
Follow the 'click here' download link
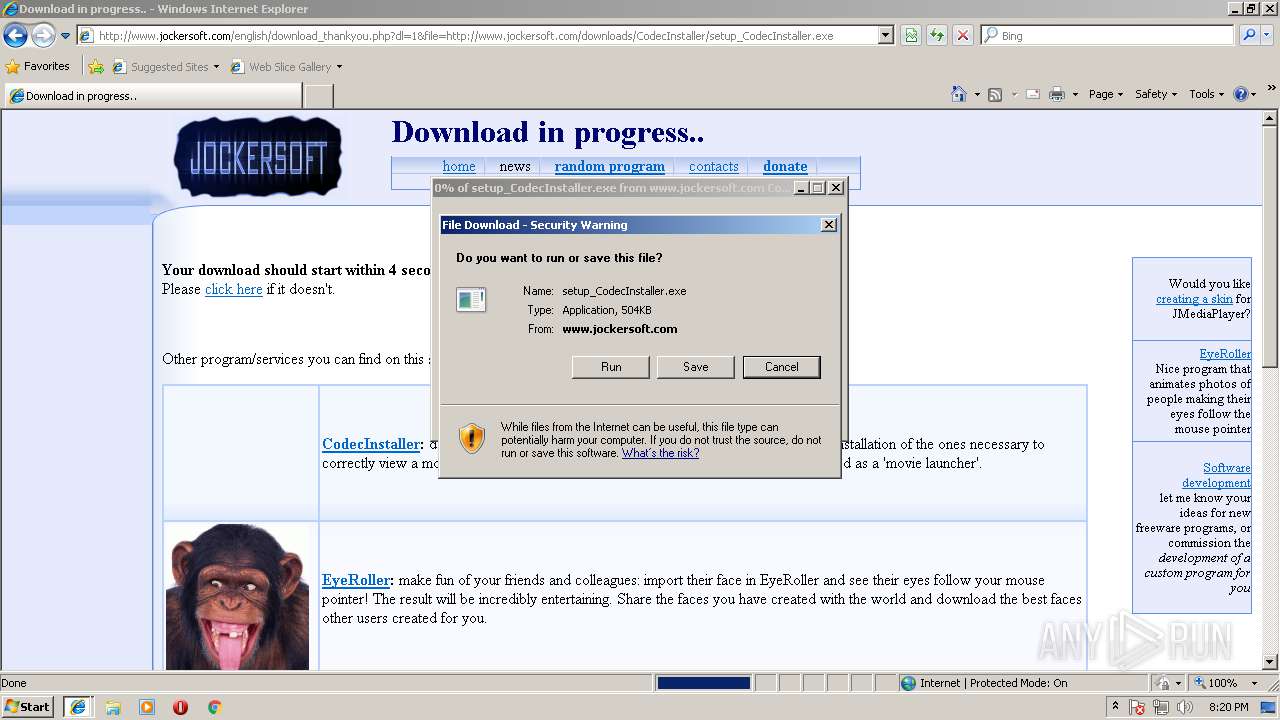pos(234,289)
